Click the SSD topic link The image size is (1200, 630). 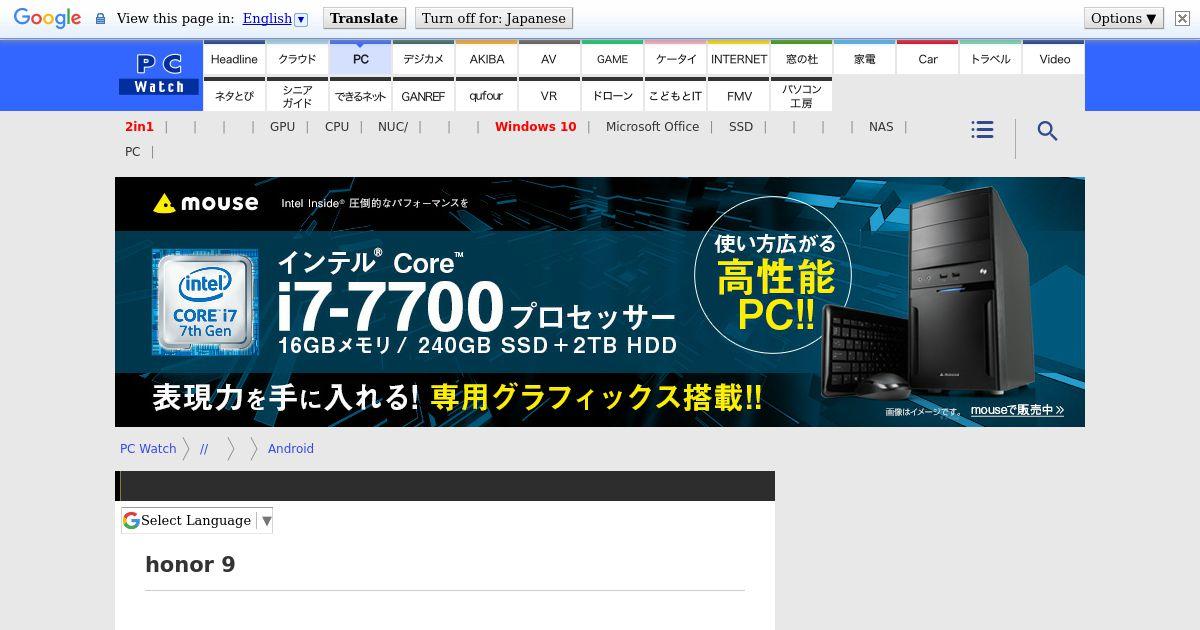tap(741, 126)
